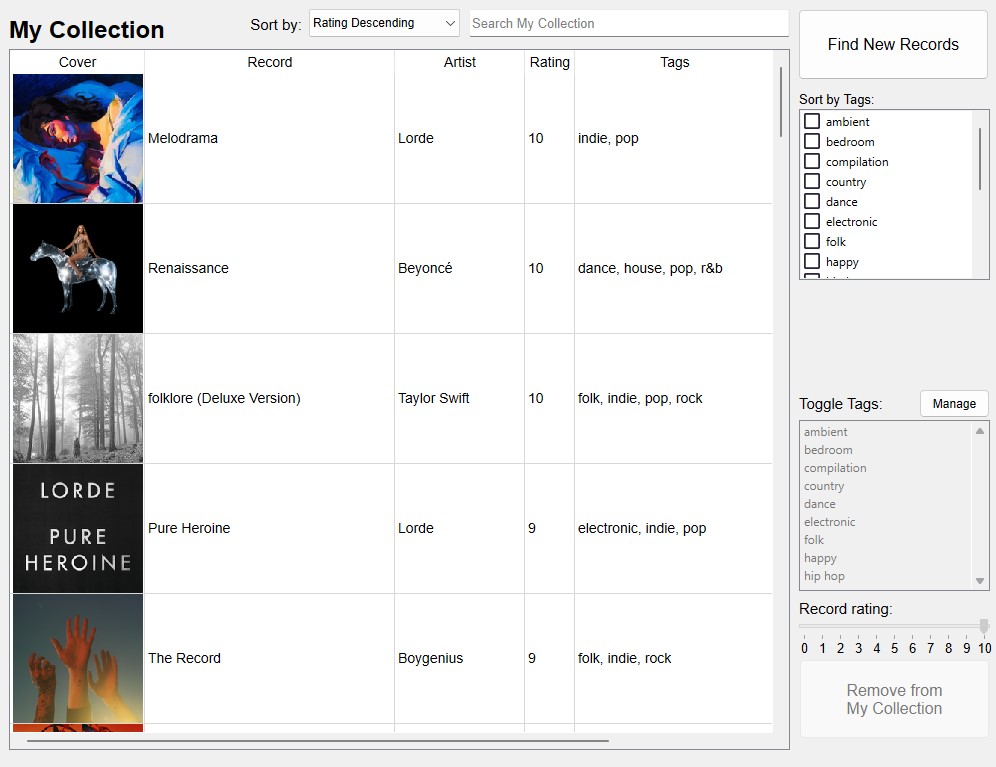Click the Tags column header
The image size is (996, 767).
[x=674, y=62]
